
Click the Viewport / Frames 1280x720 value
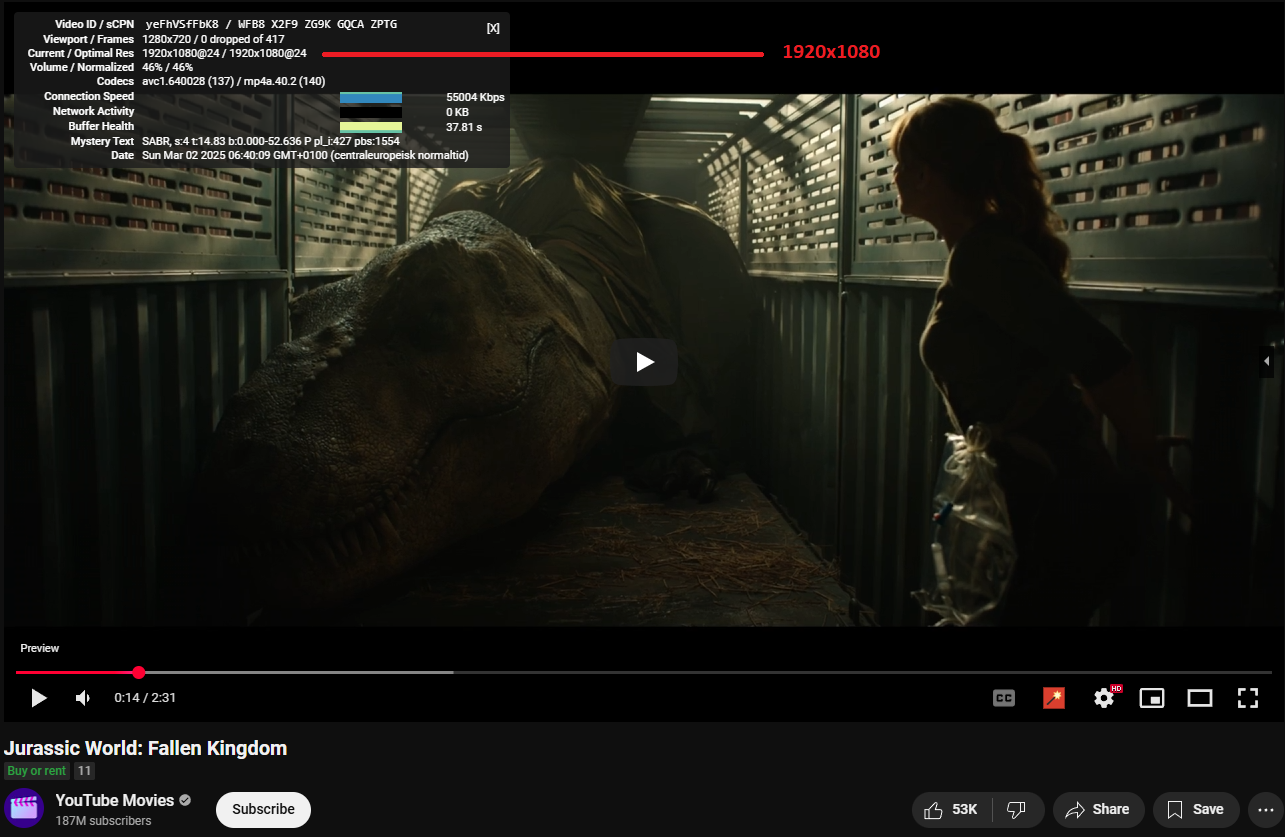[x=213, y=39]
